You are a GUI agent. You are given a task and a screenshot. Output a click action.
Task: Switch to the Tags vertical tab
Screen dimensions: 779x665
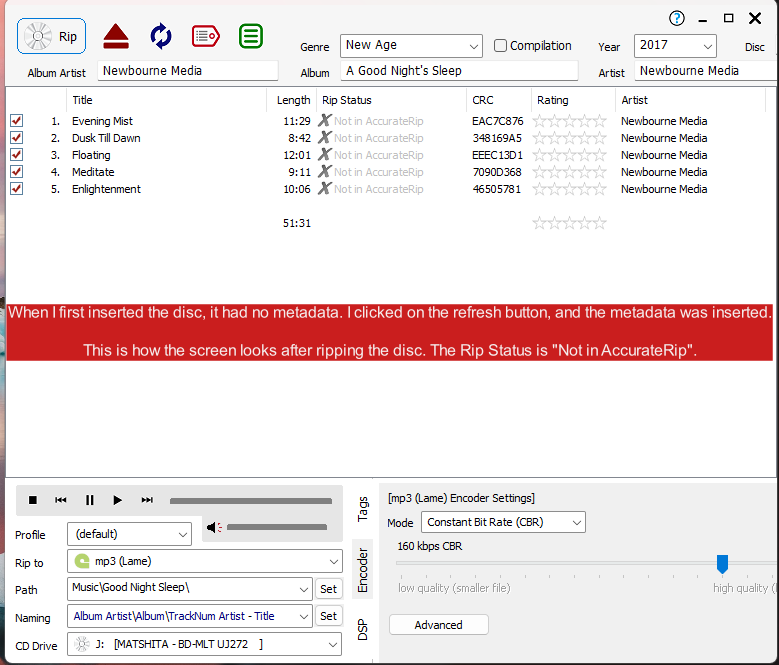pos(363,509)
